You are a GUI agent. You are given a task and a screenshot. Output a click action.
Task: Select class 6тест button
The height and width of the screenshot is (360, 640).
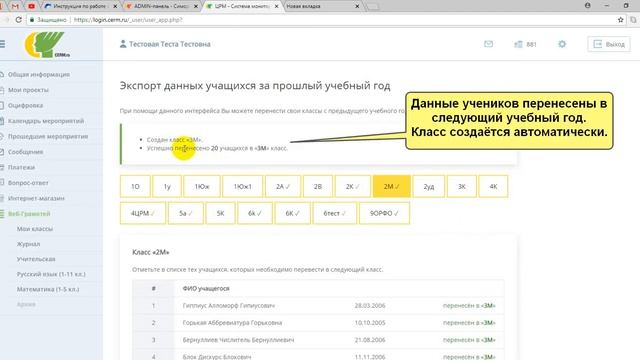tap(335, 213)
